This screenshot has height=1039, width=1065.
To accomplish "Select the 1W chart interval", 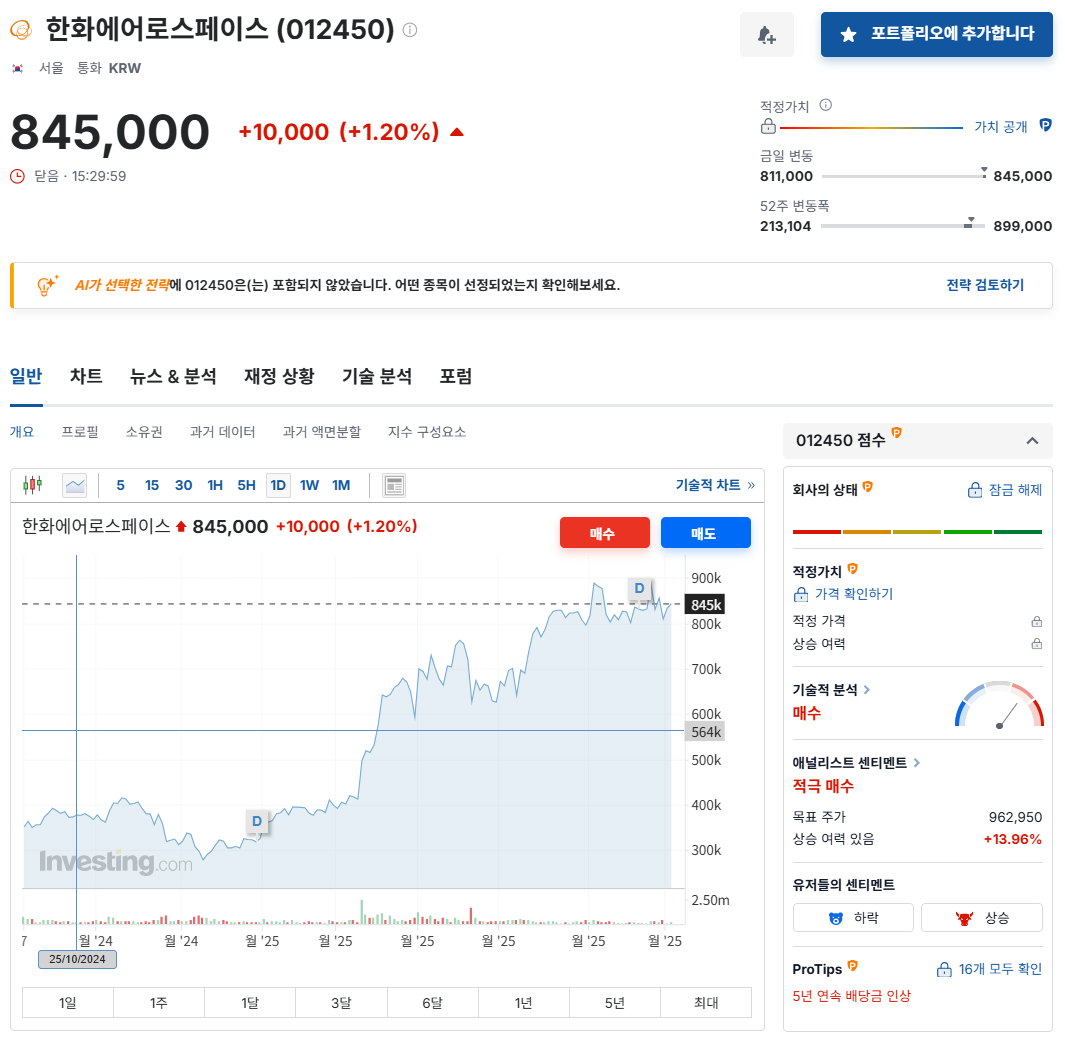I will (x=309, y=485).
